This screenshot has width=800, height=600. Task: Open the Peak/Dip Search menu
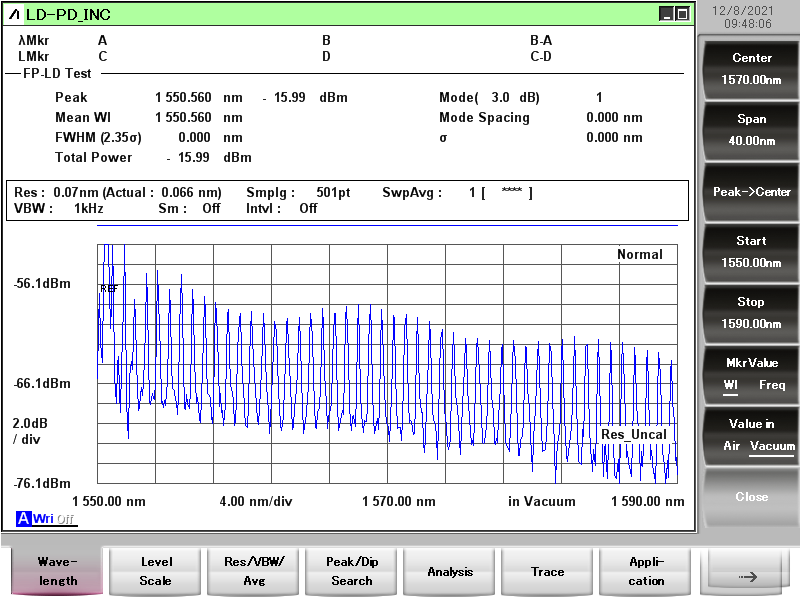[351, 571]
